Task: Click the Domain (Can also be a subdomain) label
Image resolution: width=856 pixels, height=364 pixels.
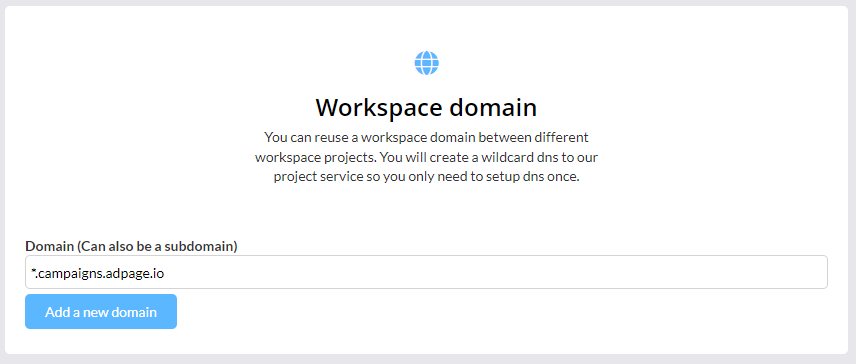Action: coord(131,246)
